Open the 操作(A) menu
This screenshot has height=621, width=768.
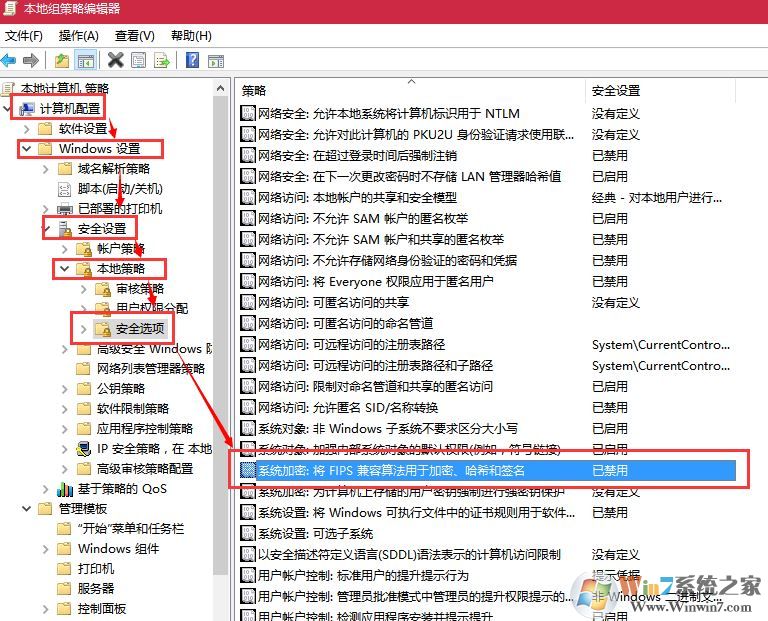pos(78,36)
